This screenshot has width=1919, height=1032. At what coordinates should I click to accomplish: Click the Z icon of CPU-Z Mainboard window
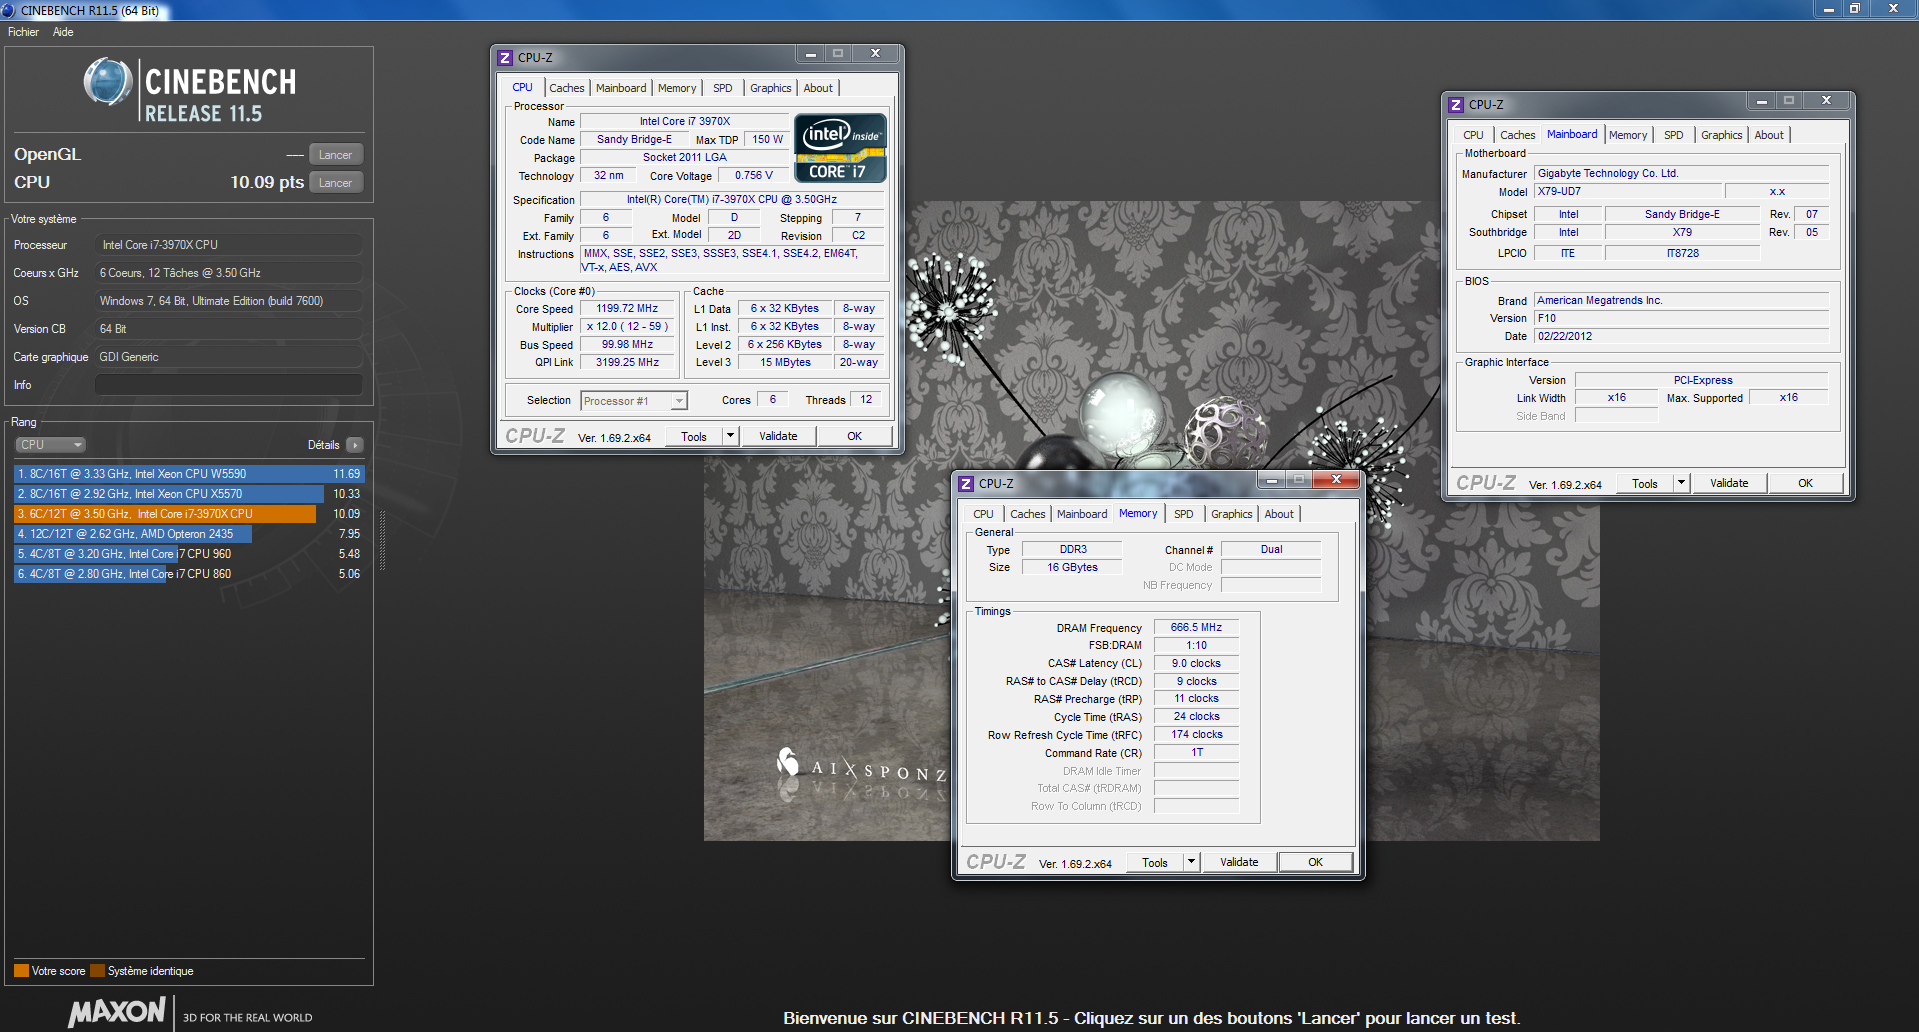[x=1456, y=104]
